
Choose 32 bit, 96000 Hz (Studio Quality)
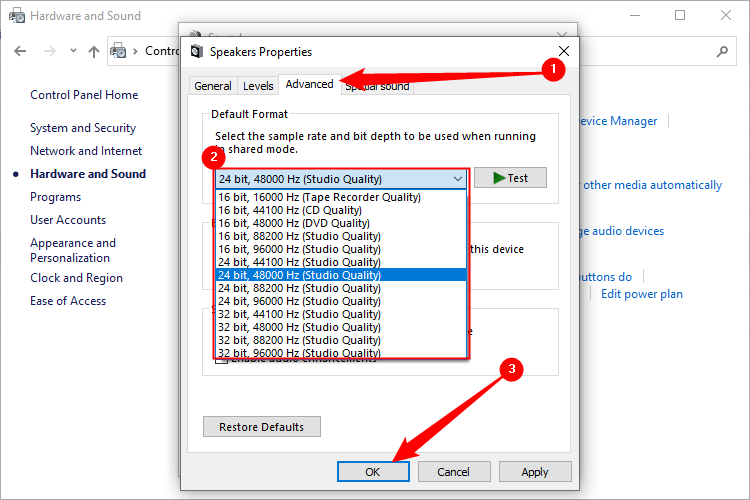tap(341, 352)
